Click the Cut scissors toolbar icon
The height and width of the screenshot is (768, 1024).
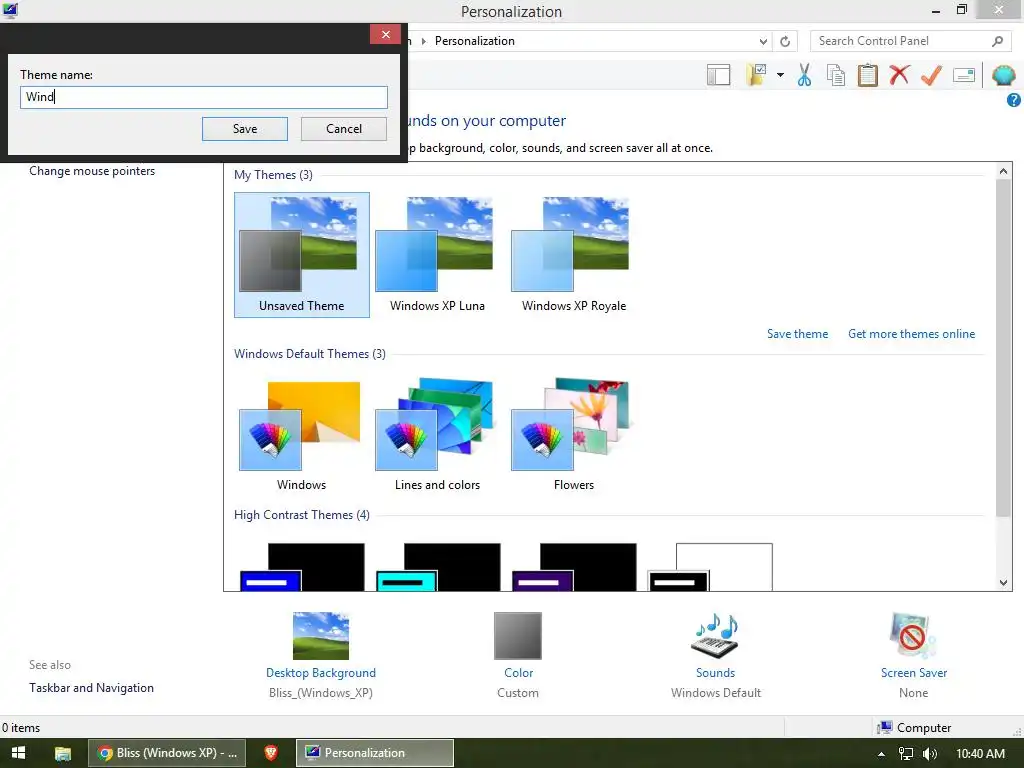coord(804,74)
